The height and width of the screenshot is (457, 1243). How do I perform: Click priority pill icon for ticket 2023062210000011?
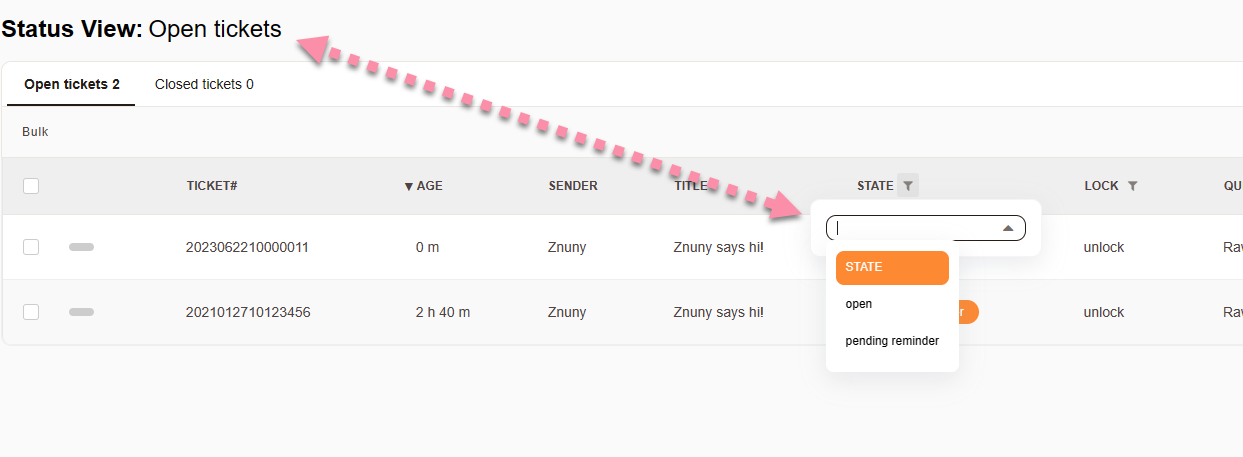coord(81,247)
